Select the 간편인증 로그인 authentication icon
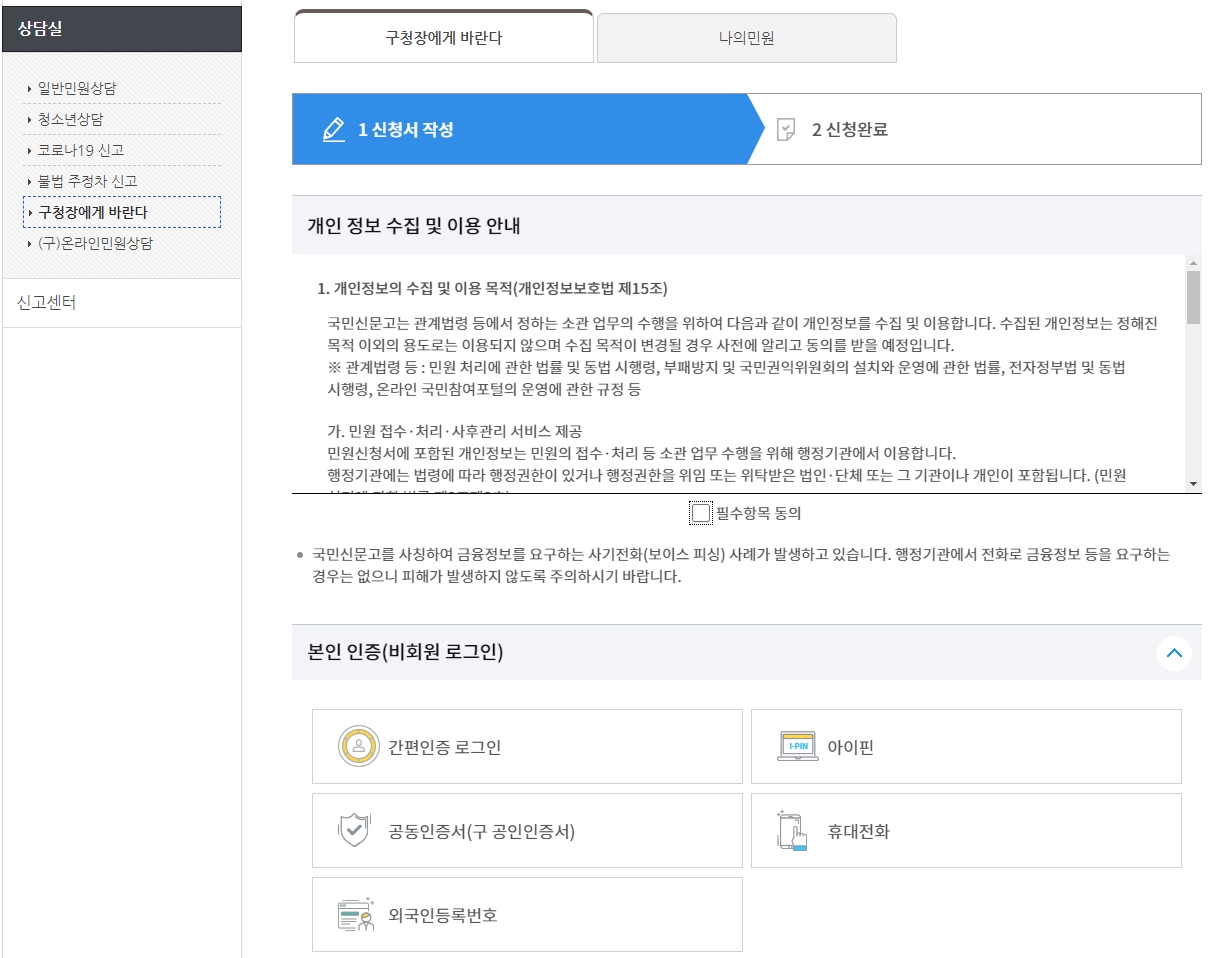This screenshot has height=958, width=1224. [359, 746]
